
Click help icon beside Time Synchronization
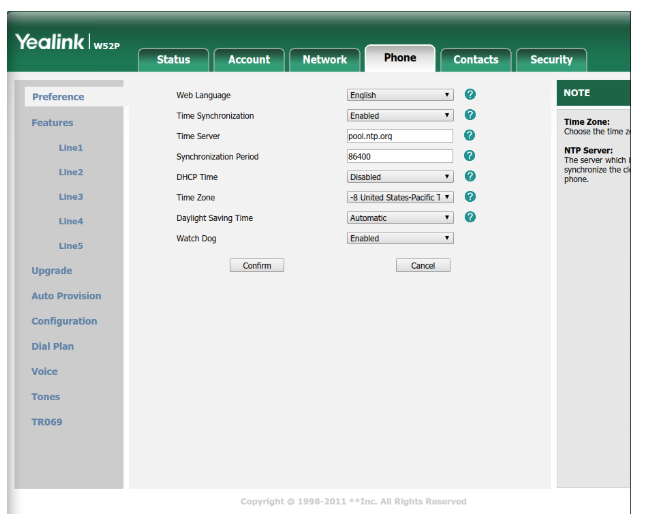470,115
